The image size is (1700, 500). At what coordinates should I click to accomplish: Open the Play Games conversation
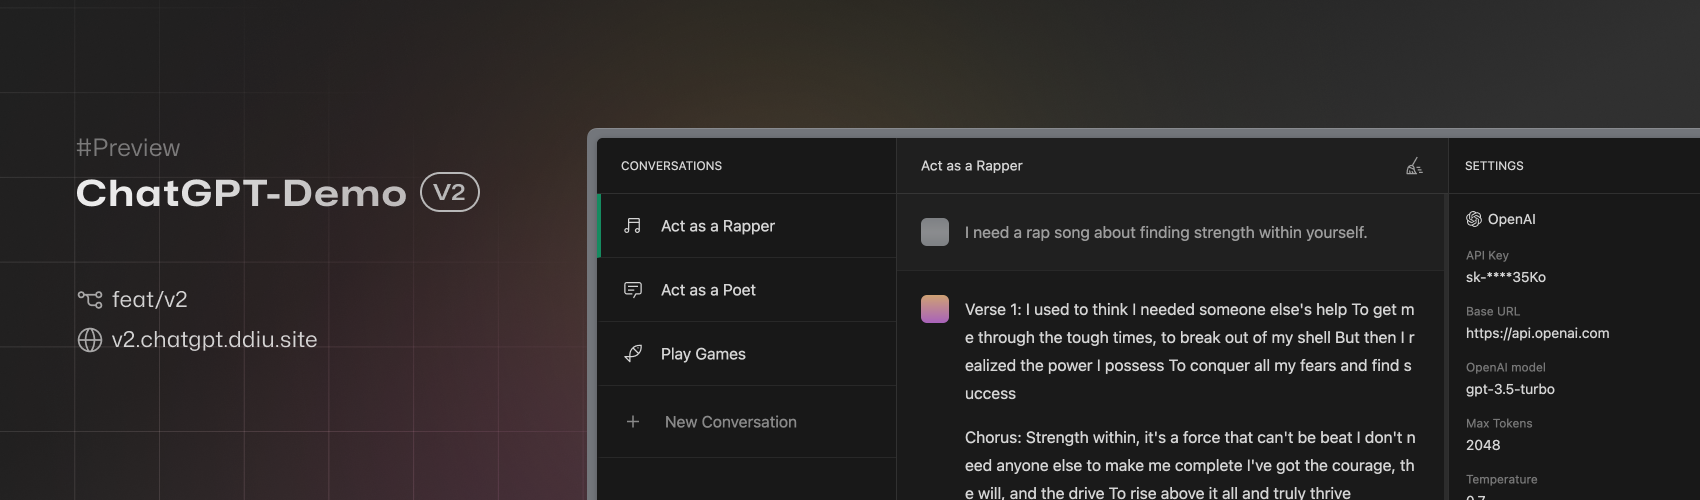(703, 354)
